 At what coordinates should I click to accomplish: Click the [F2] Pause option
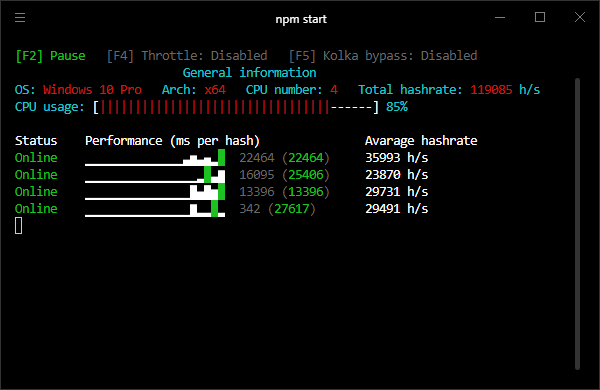50,56
